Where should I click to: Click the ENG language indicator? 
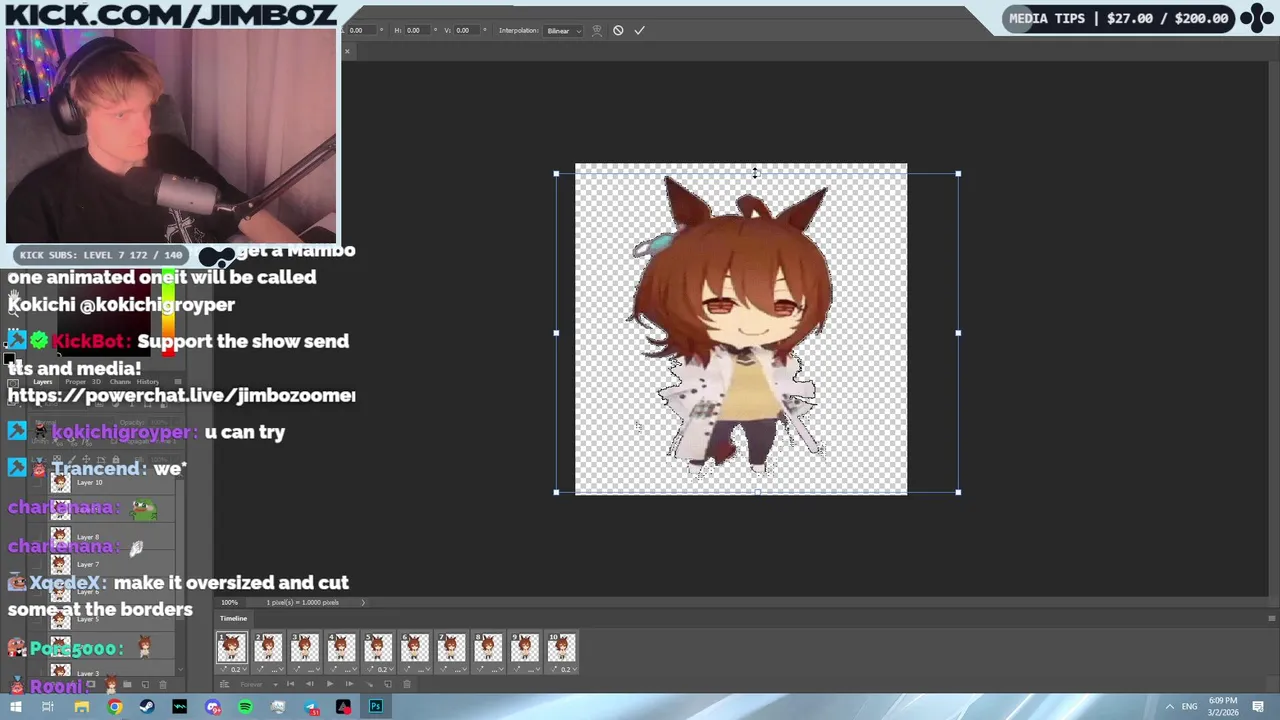click(1190, 707)
